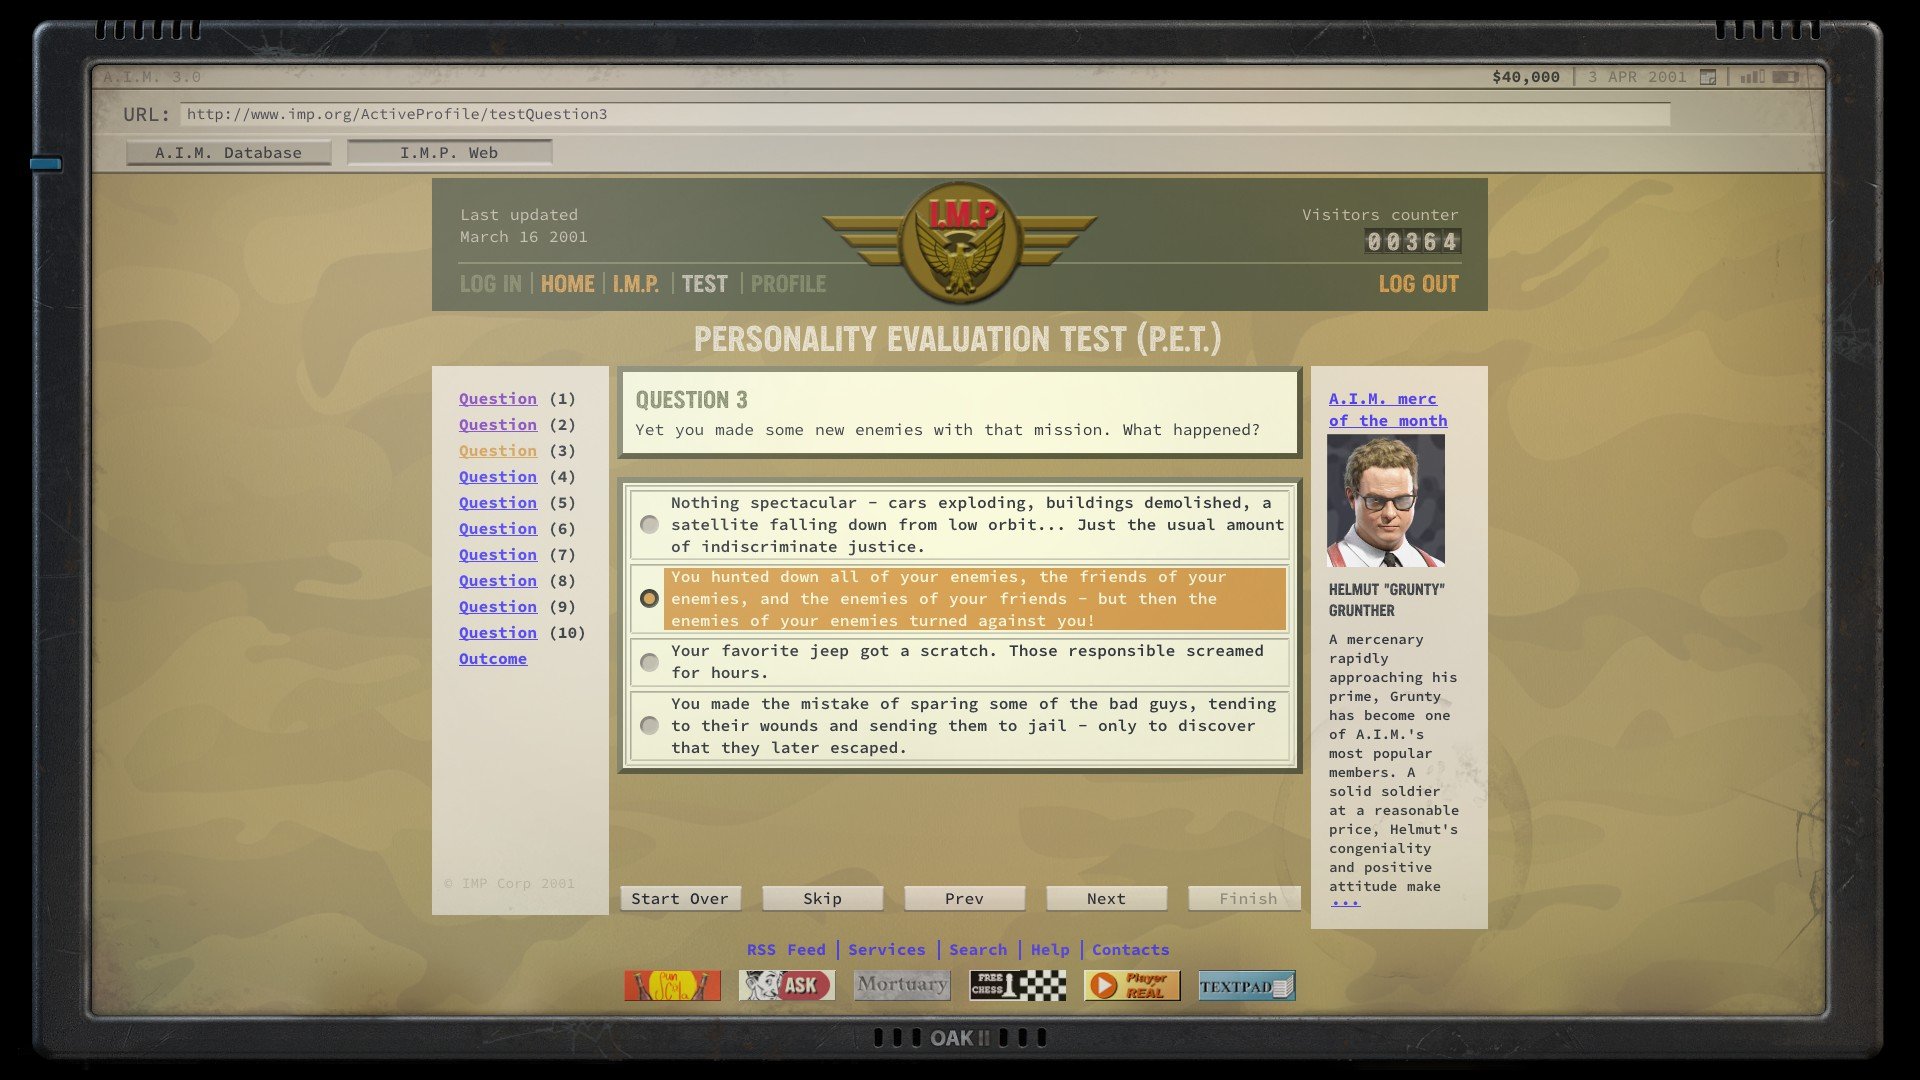Switch to the I.M.P. Web tab
The height and width of the screenshot is (1080, 1920).
pyautogui.click(x=449, y=153)
